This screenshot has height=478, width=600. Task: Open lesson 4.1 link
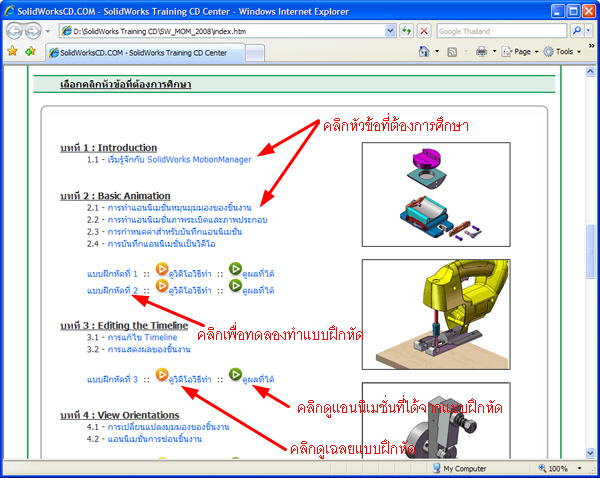coord(168,427)
